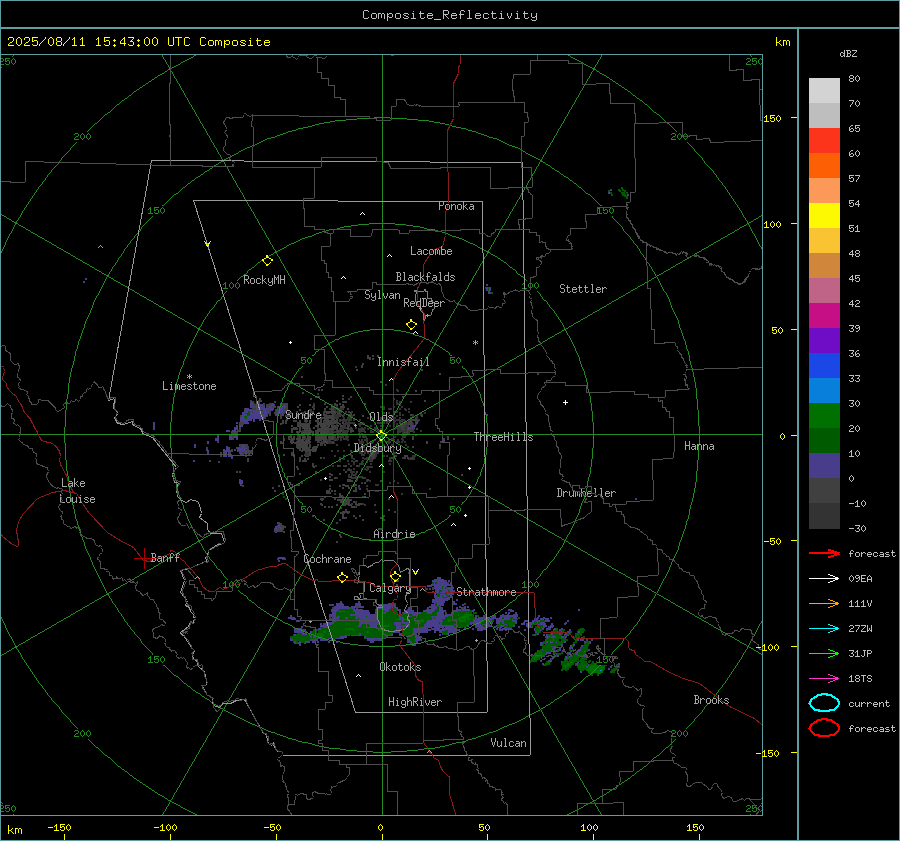The image size is (900, 841).
Task: Click the ThreeHills town label
Action: coord(503,437)
